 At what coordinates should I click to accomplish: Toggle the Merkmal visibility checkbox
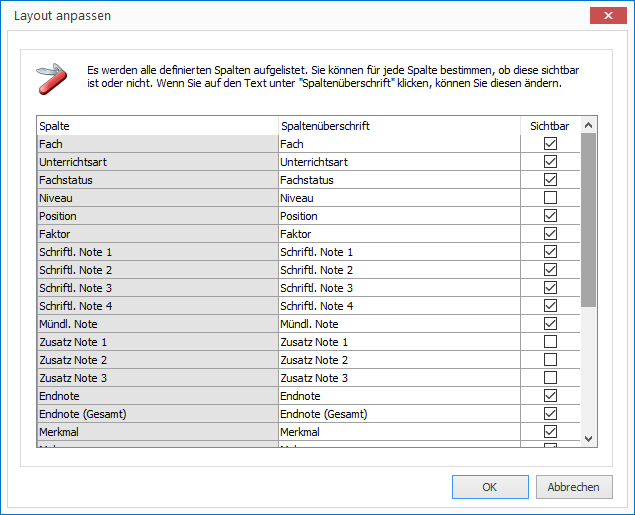pos(550,432)
